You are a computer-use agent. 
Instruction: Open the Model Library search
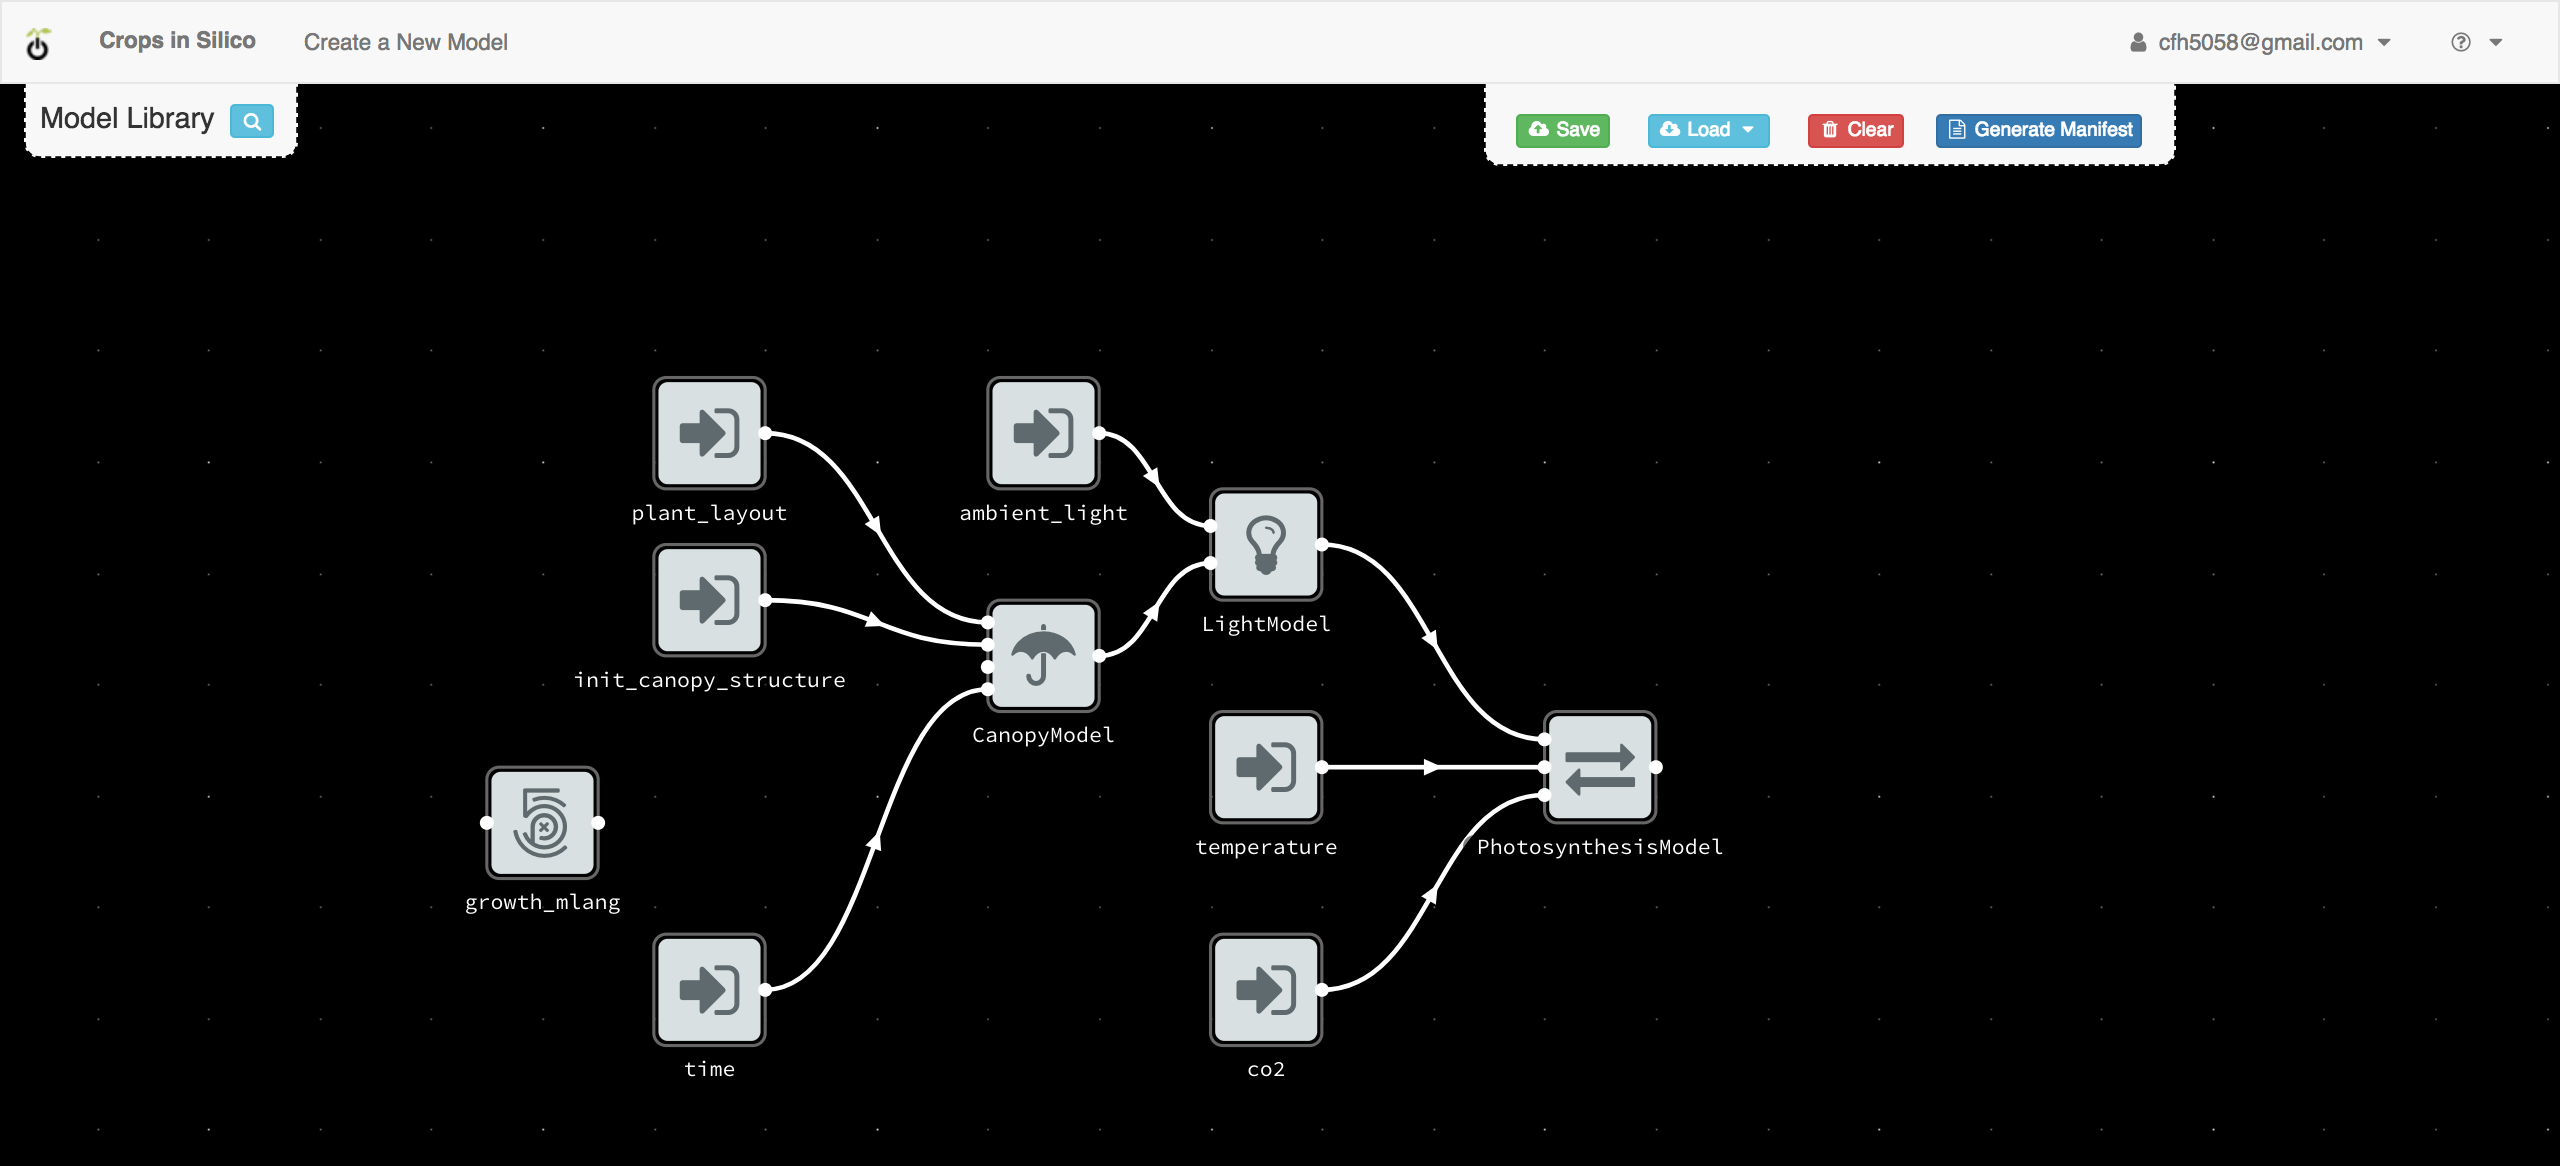coord(250,119)
